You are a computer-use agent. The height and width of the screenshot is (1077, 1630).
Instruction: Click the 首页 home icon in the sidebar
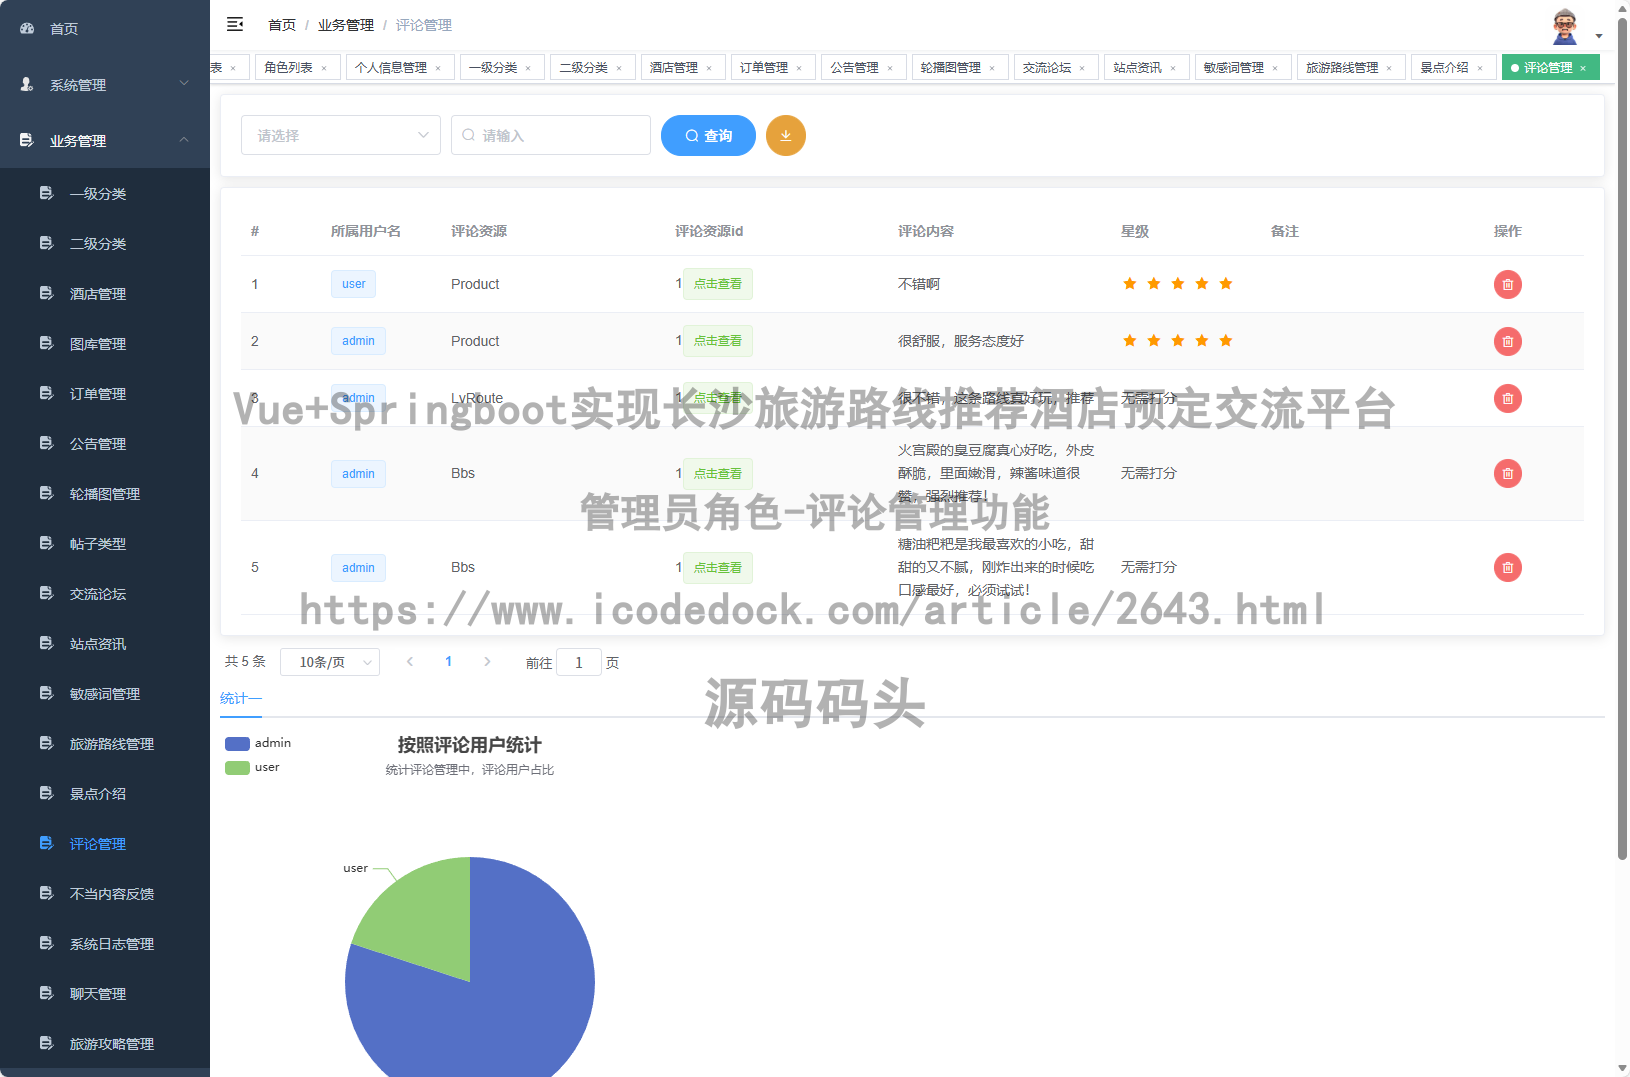point(26,28)
